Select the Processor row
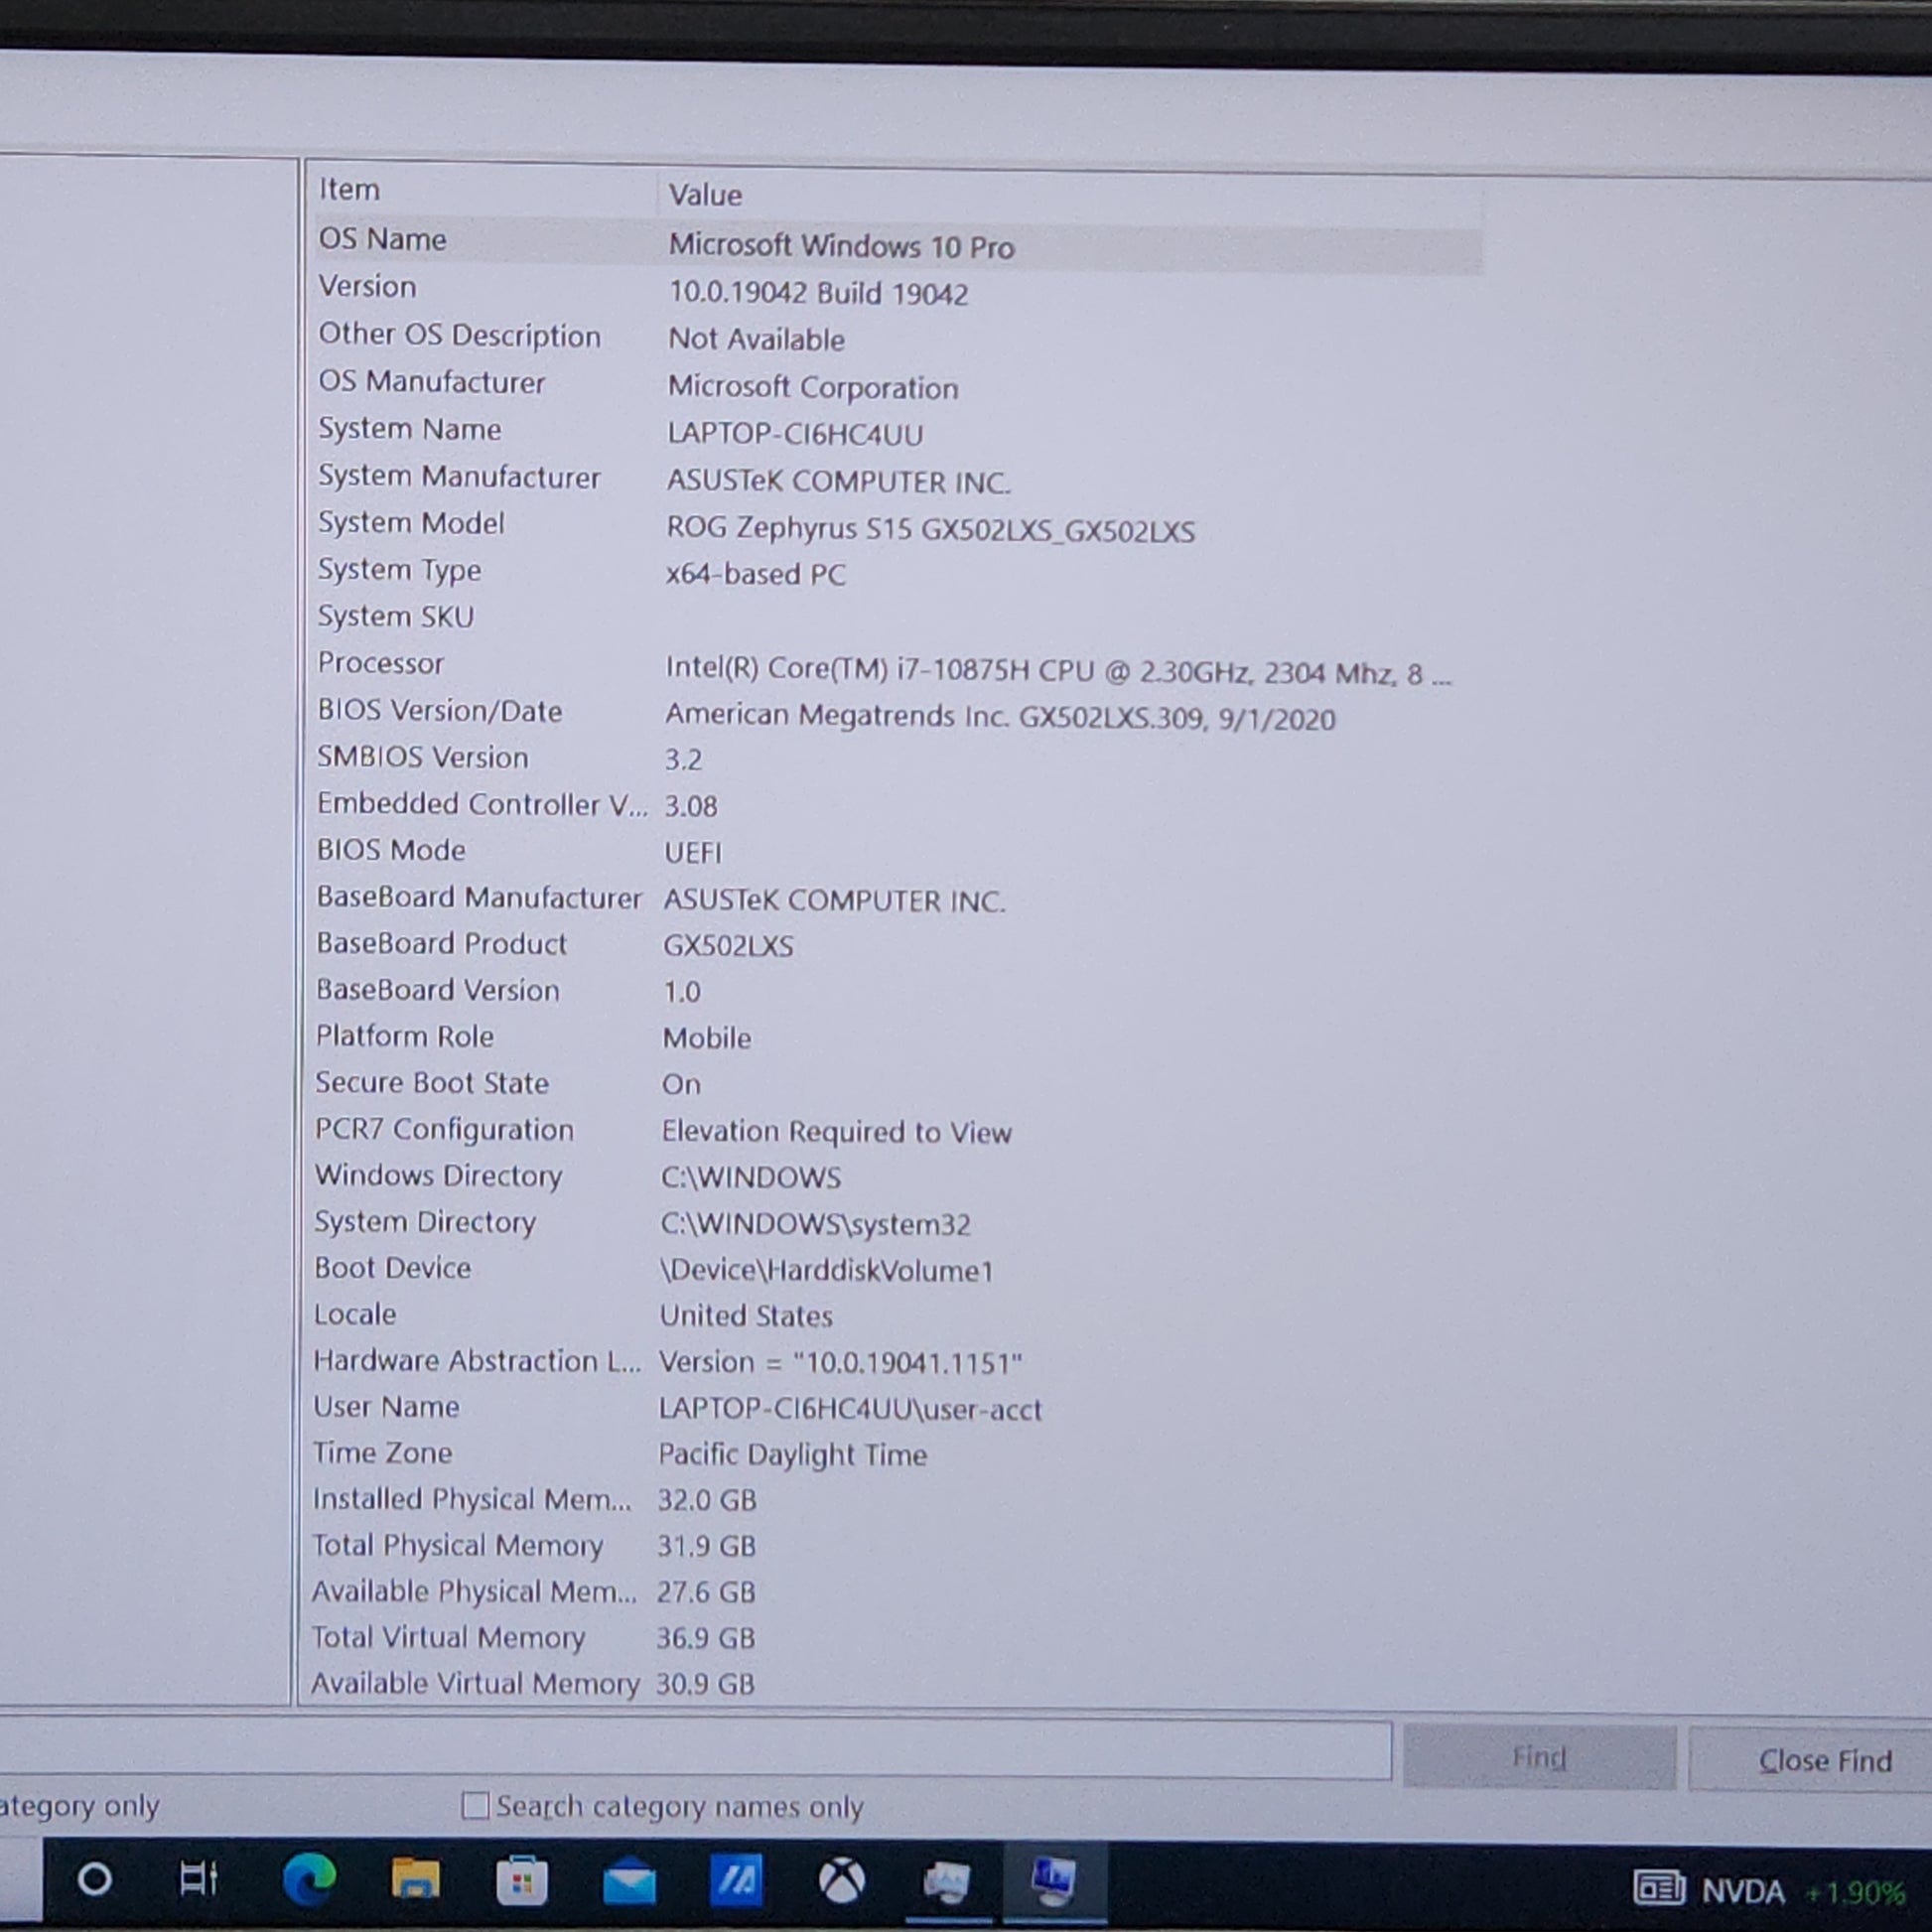 pos(381,663)
